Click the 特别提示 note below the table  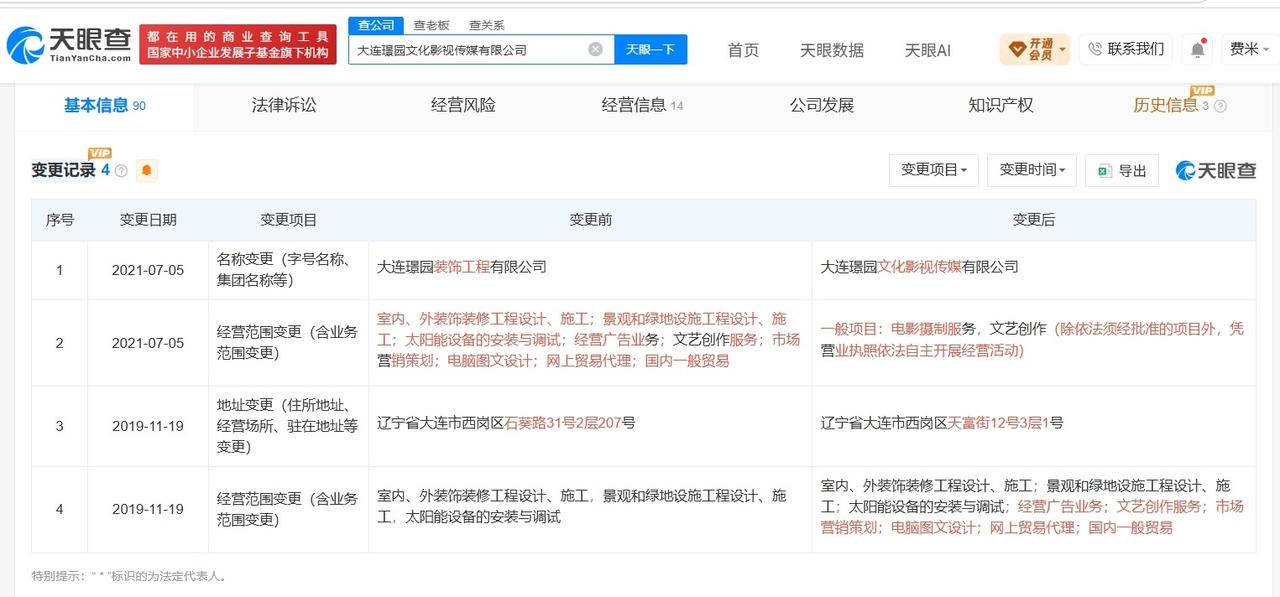(x=130, y=576)
